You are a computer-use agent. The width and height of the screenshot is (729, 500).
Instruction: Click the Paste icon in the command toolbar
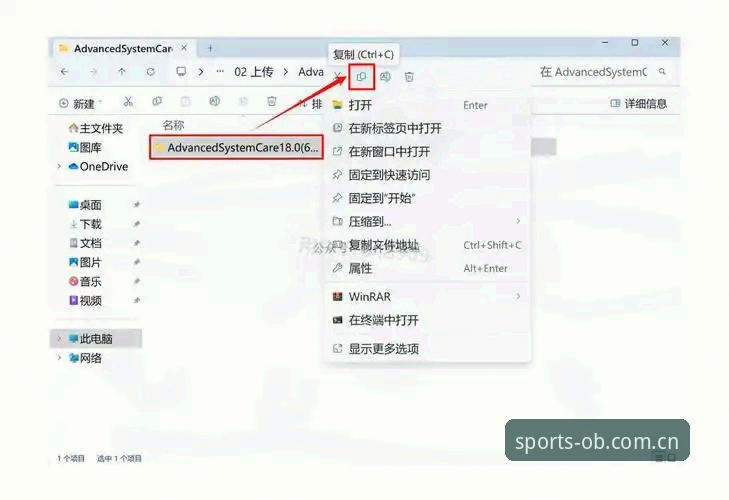click(186, 101)
